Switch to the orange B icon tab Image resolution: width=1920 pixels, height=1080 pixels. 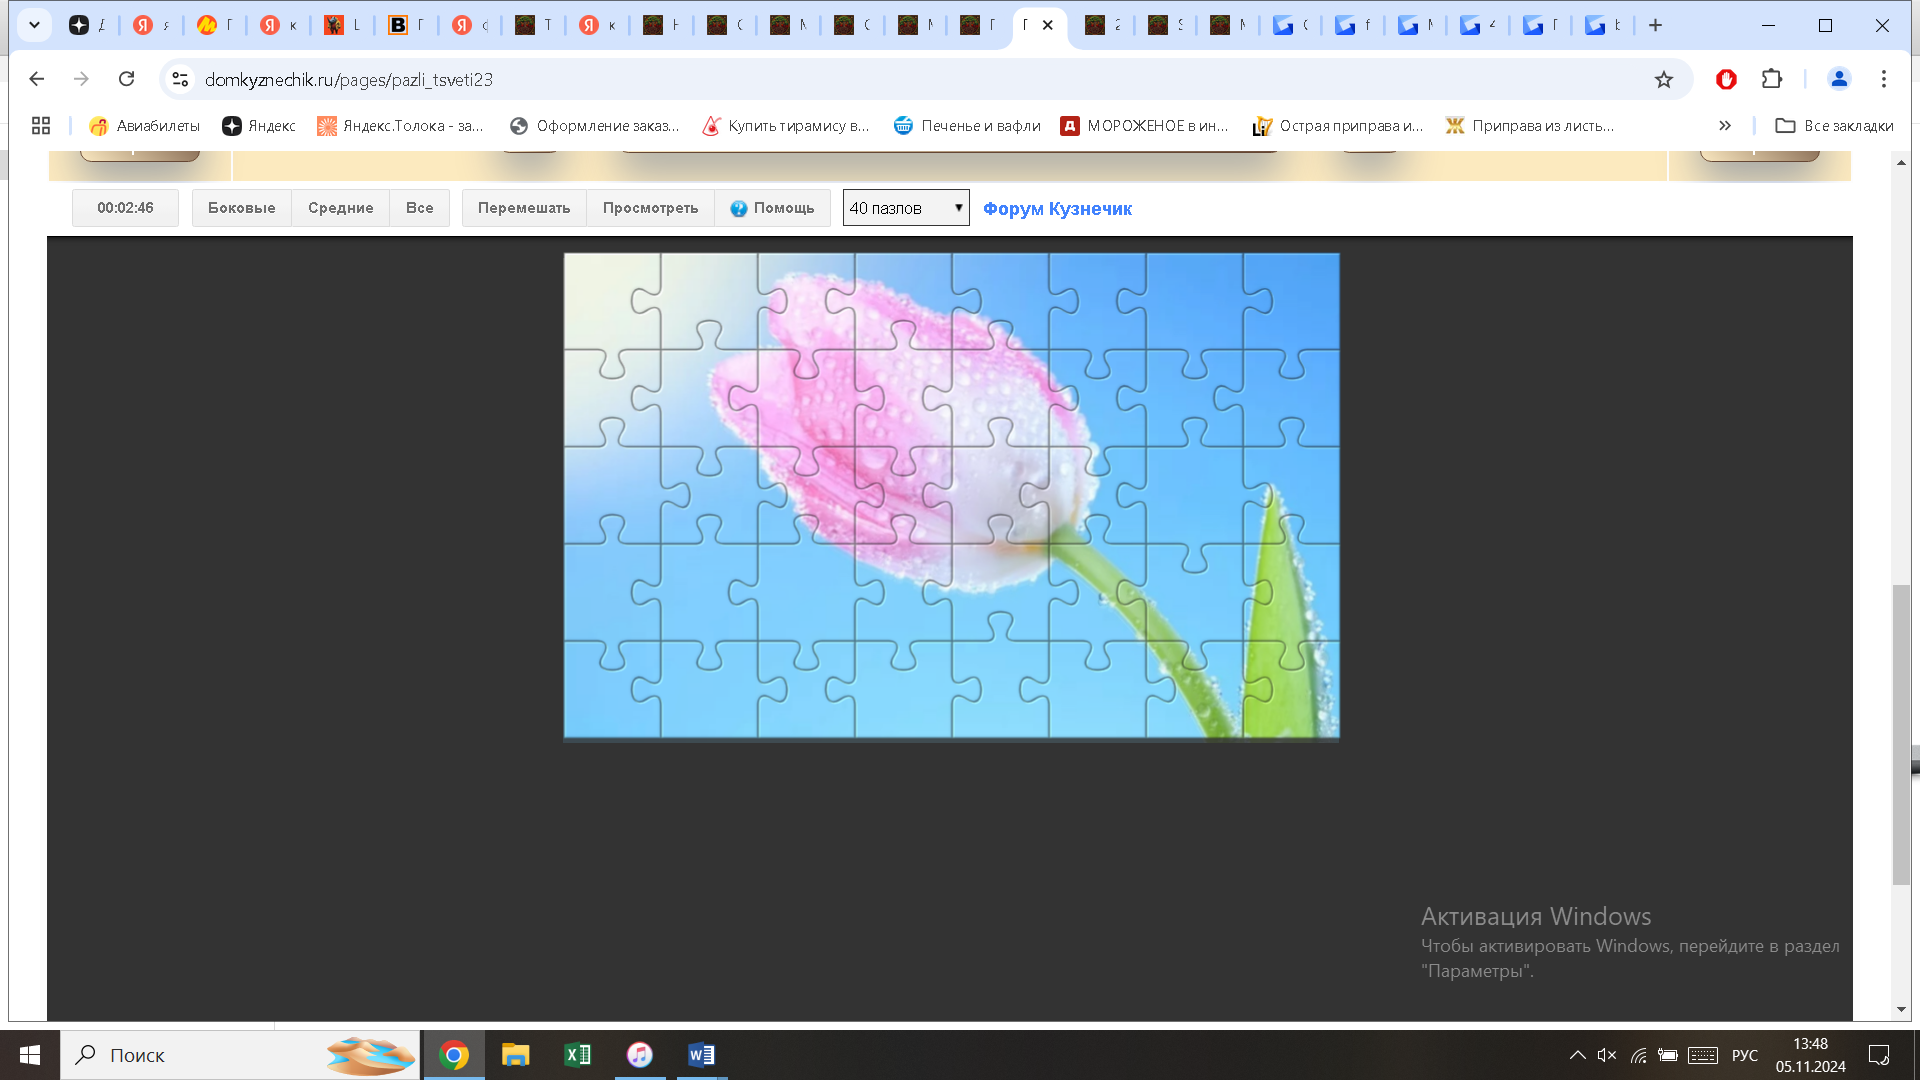tap(398, 25)
